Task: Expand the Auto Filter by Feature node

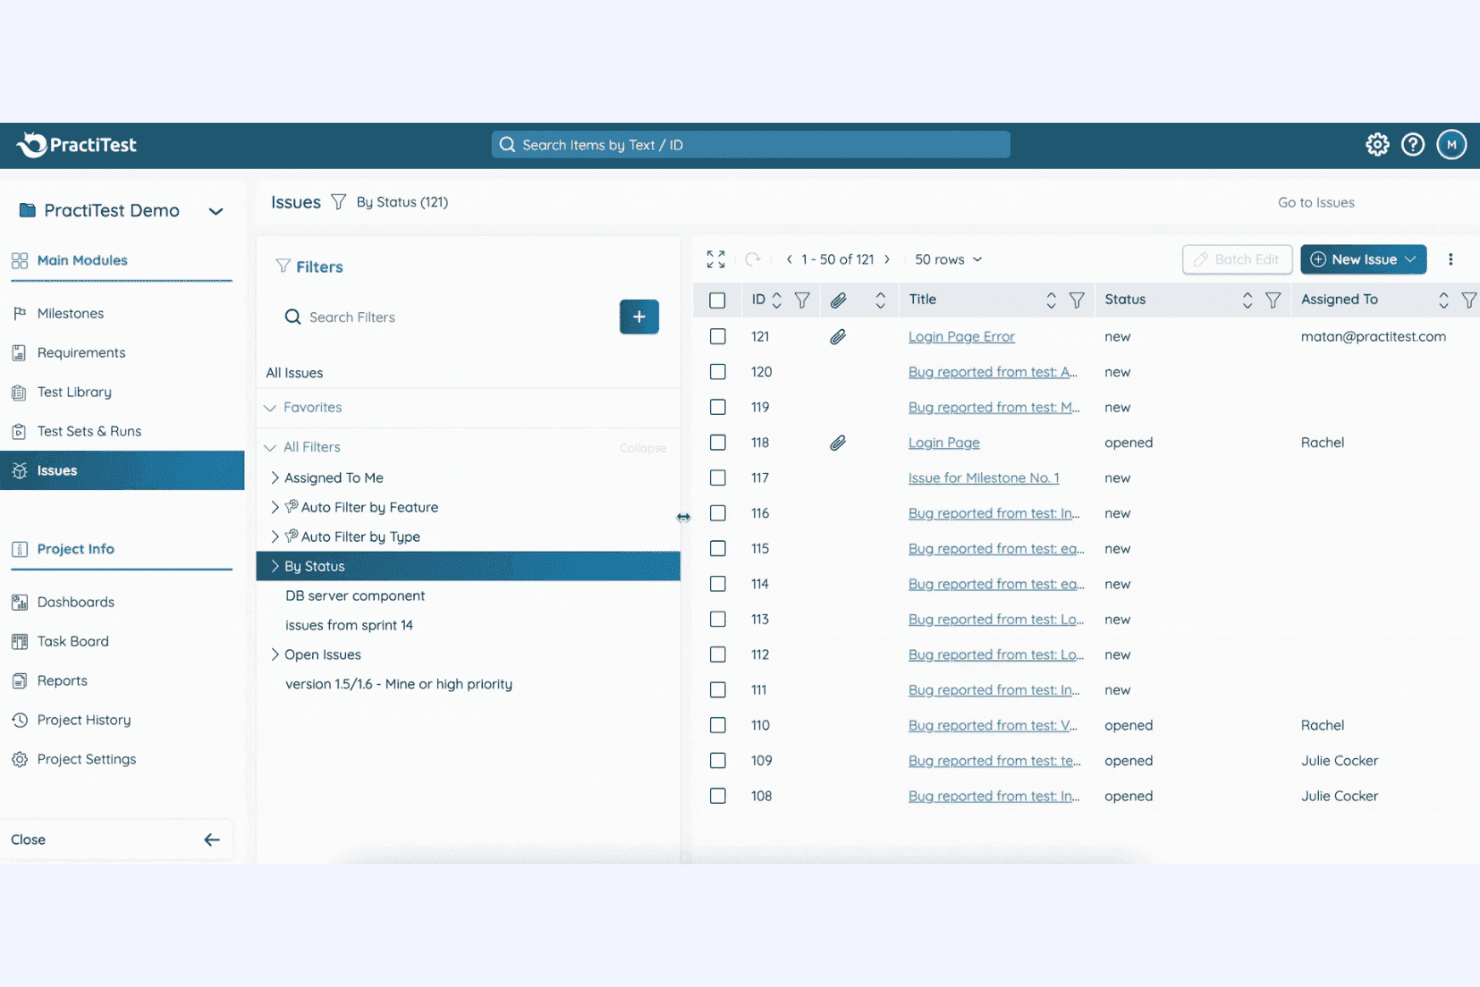Action: 275,507
